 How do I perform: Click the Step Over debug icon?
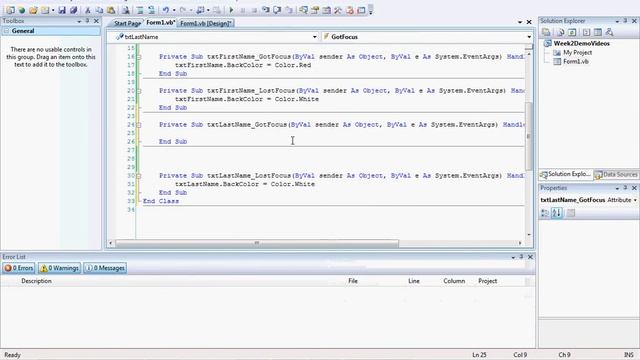(x=277, y=10)
